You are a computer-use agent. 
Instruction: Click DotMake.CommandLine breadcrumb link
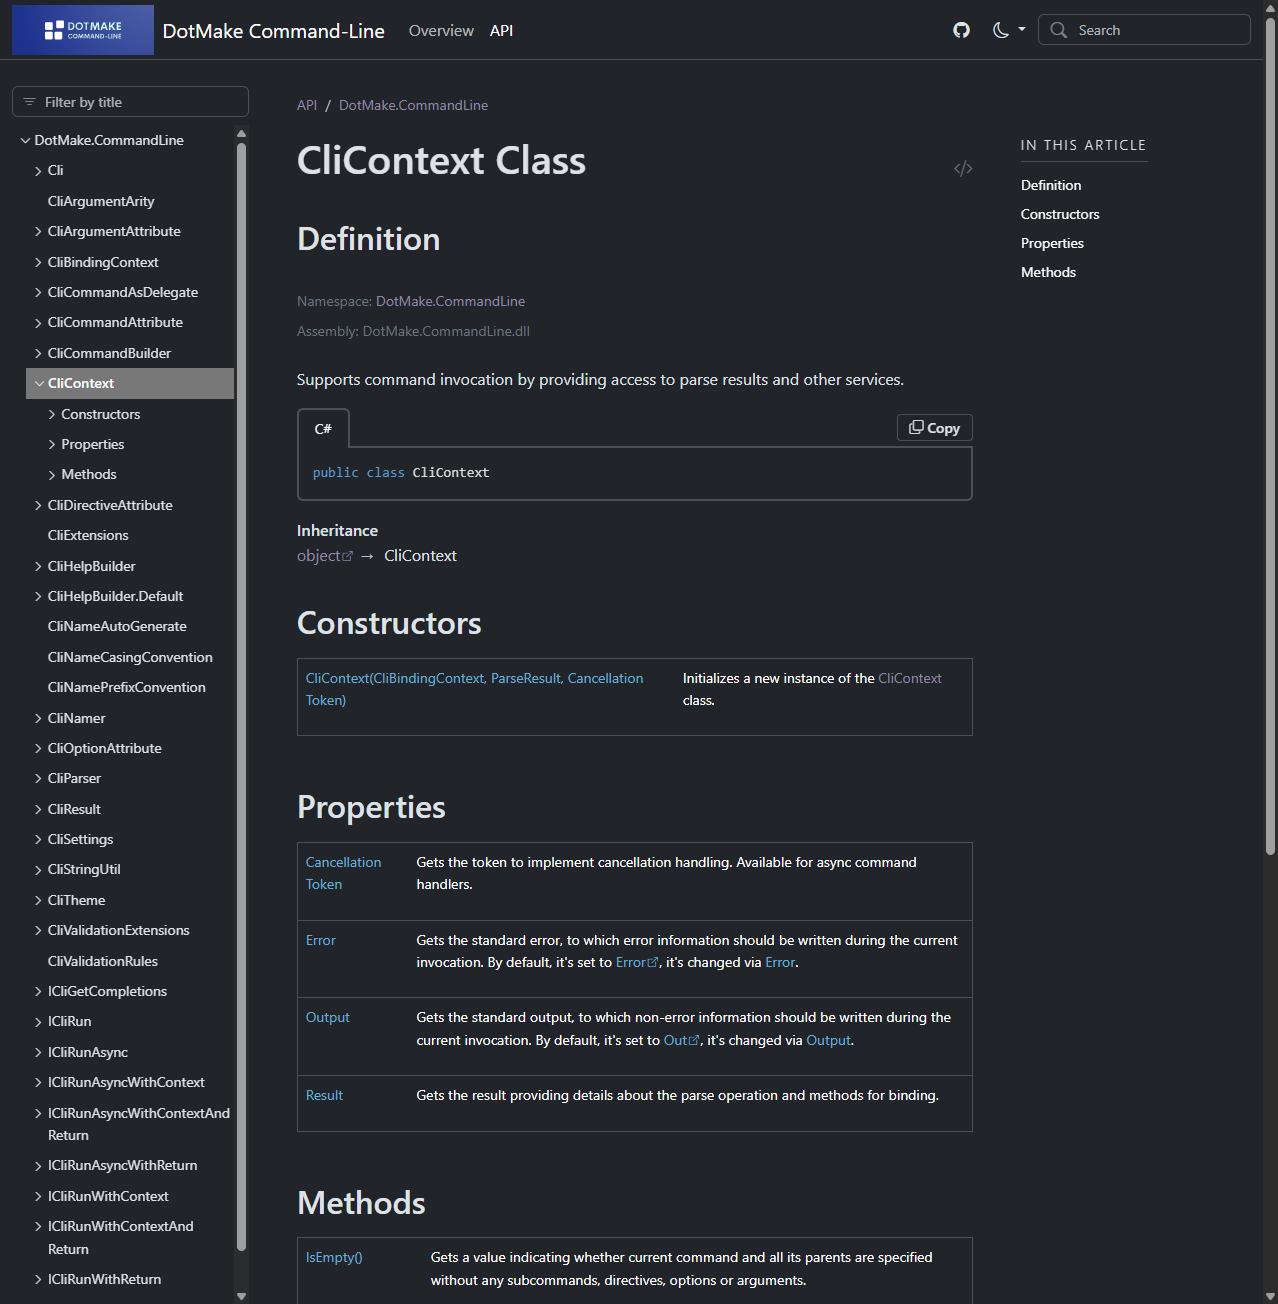tap(413, 105)
